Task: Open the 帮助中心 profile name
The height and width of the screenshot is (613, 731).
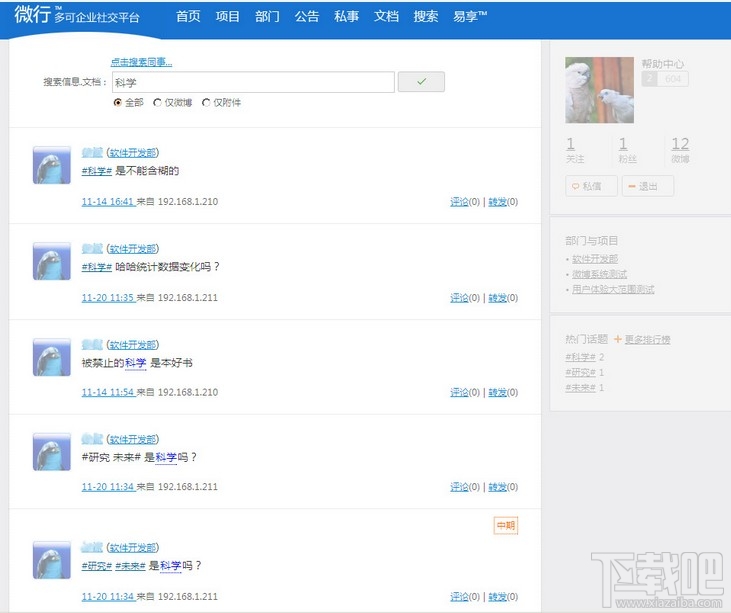Action: [x=662, y=64]
